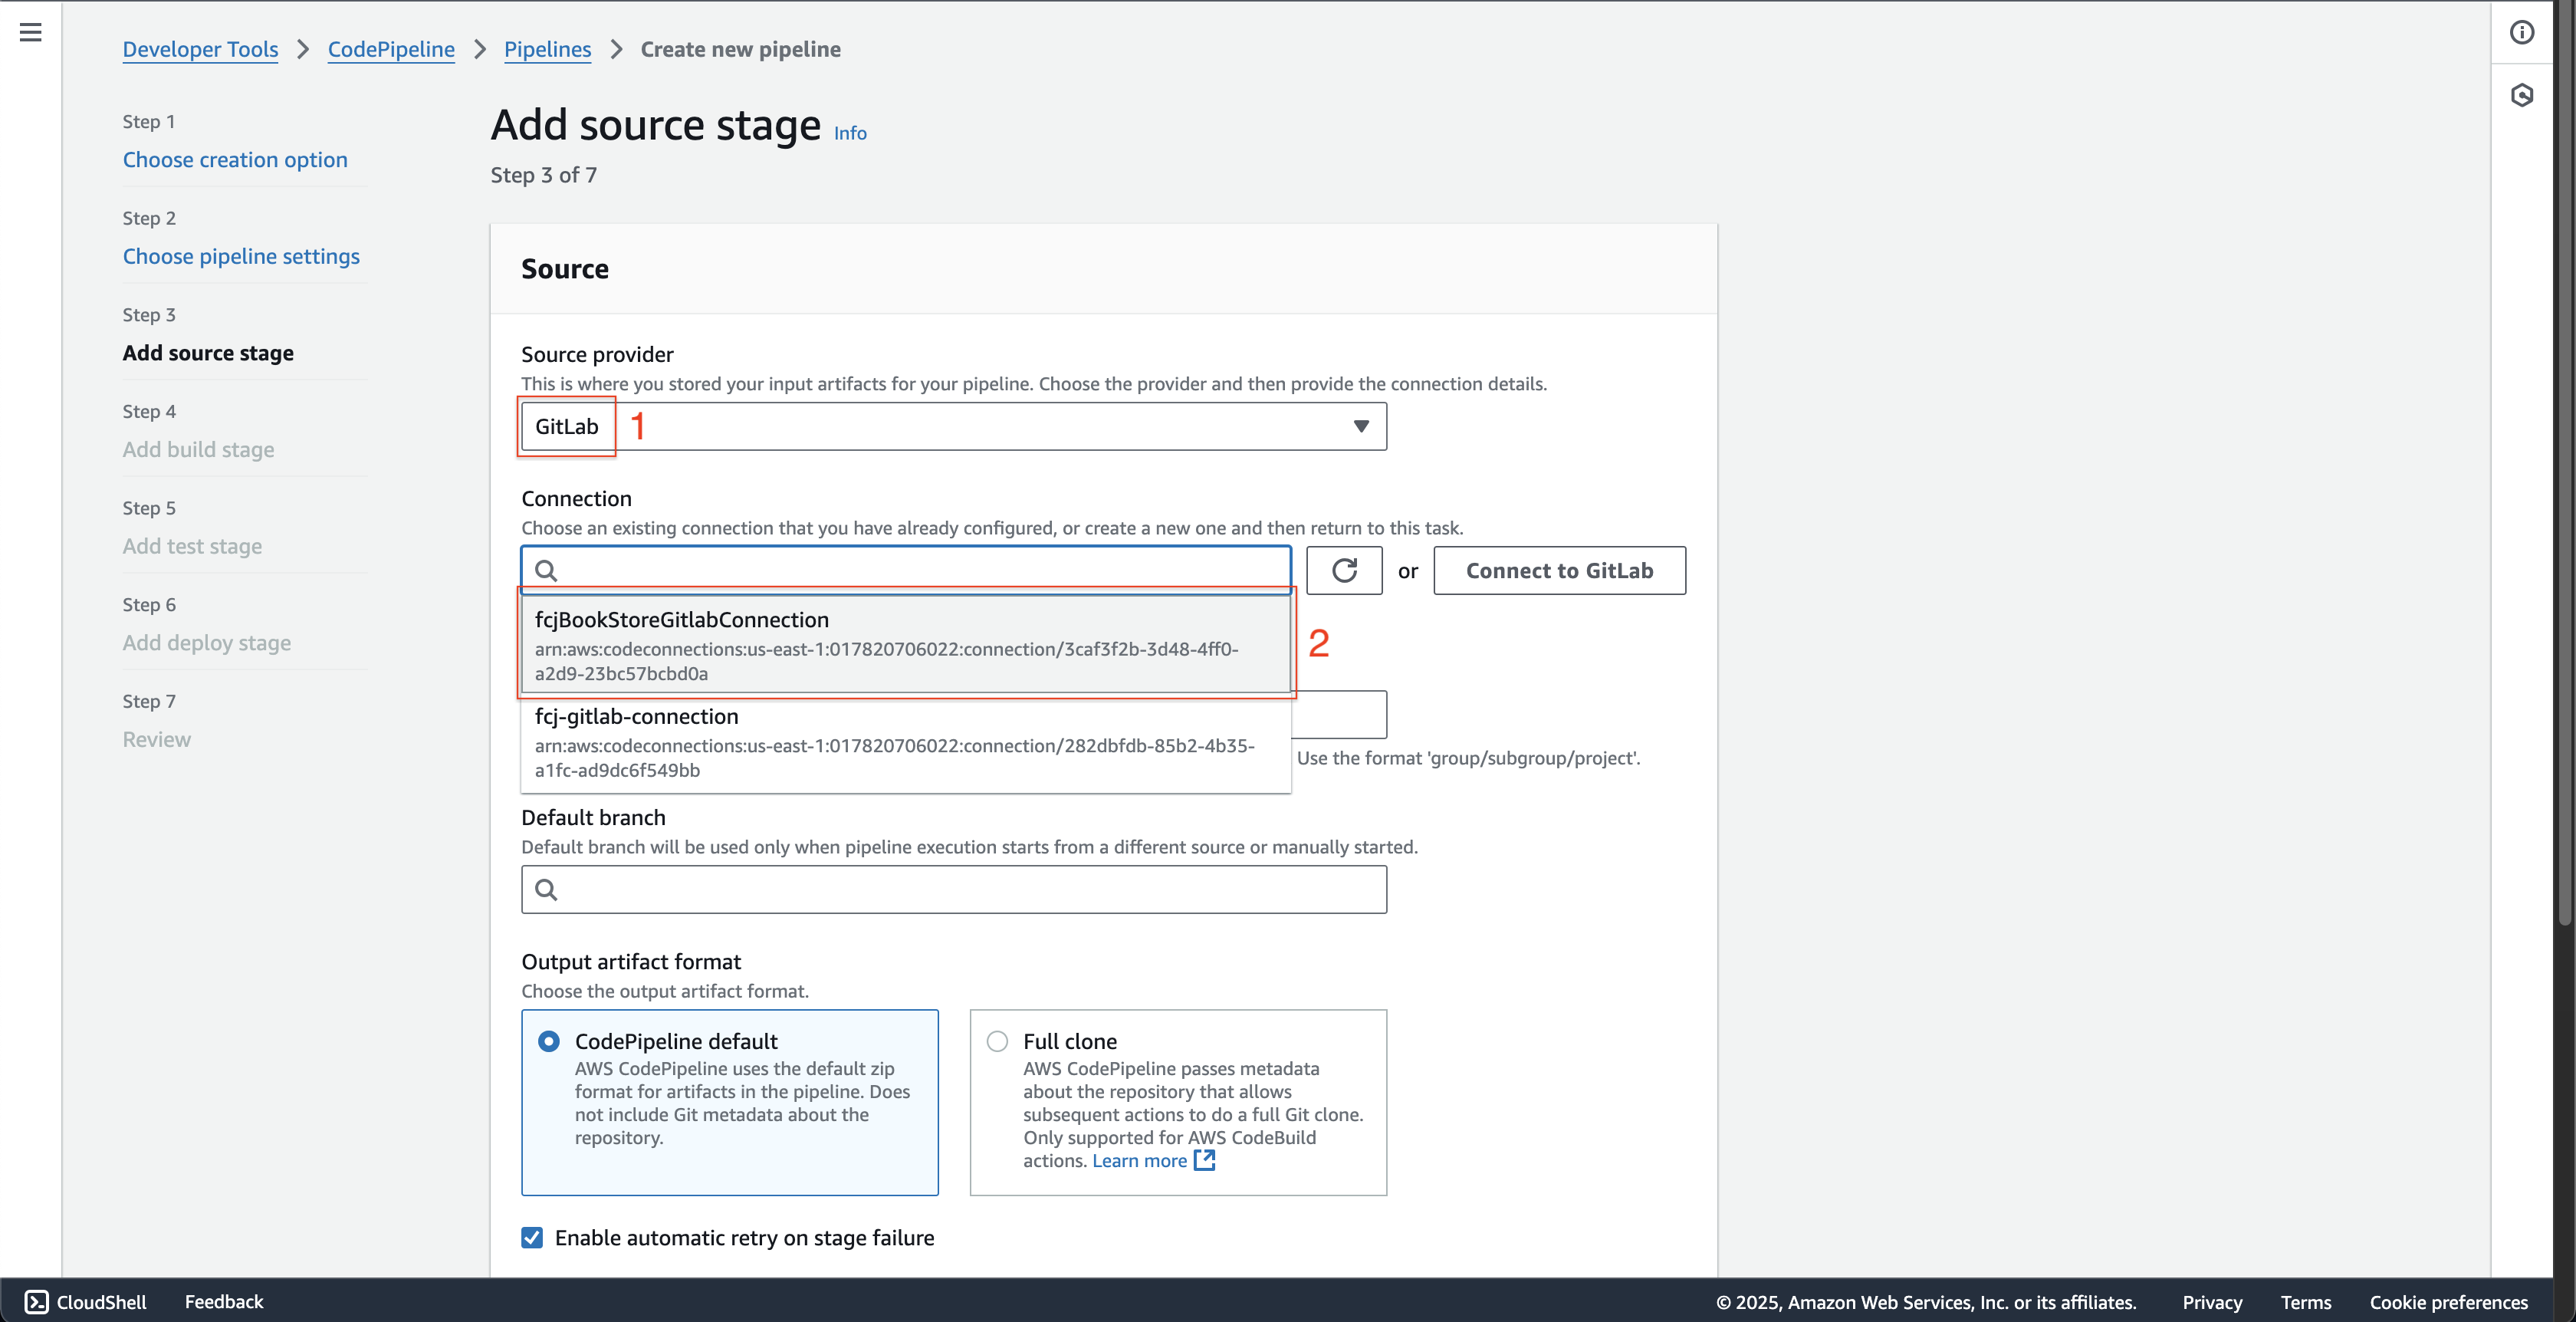Click the search icon in Connection field

coord(546,570)
